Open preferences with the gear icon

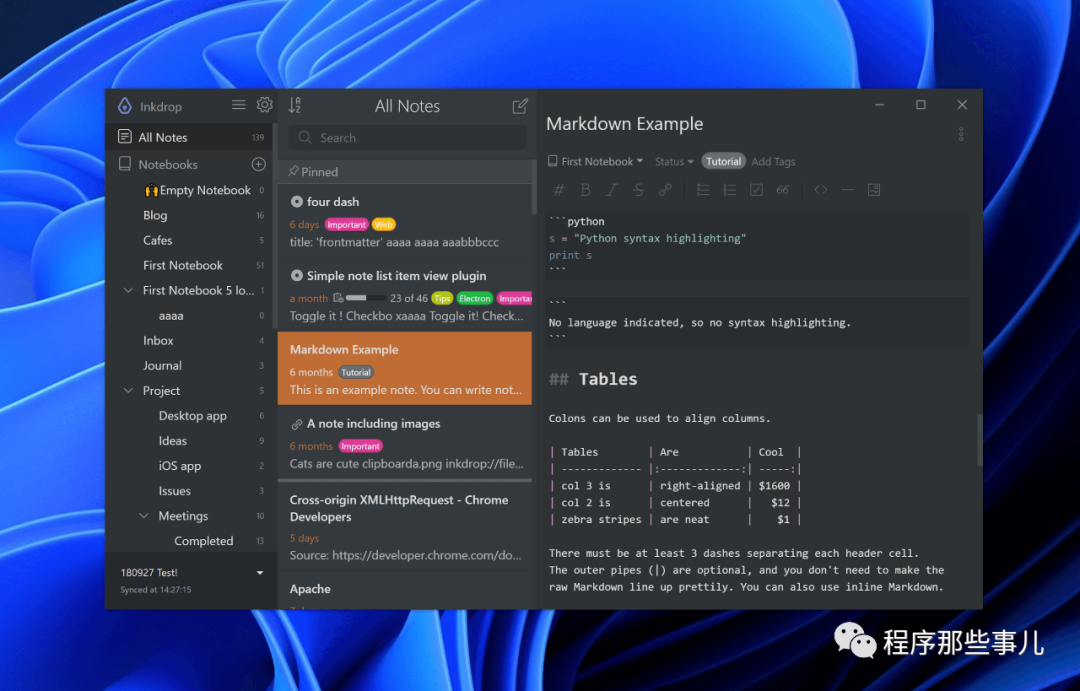tap(264, 105)
